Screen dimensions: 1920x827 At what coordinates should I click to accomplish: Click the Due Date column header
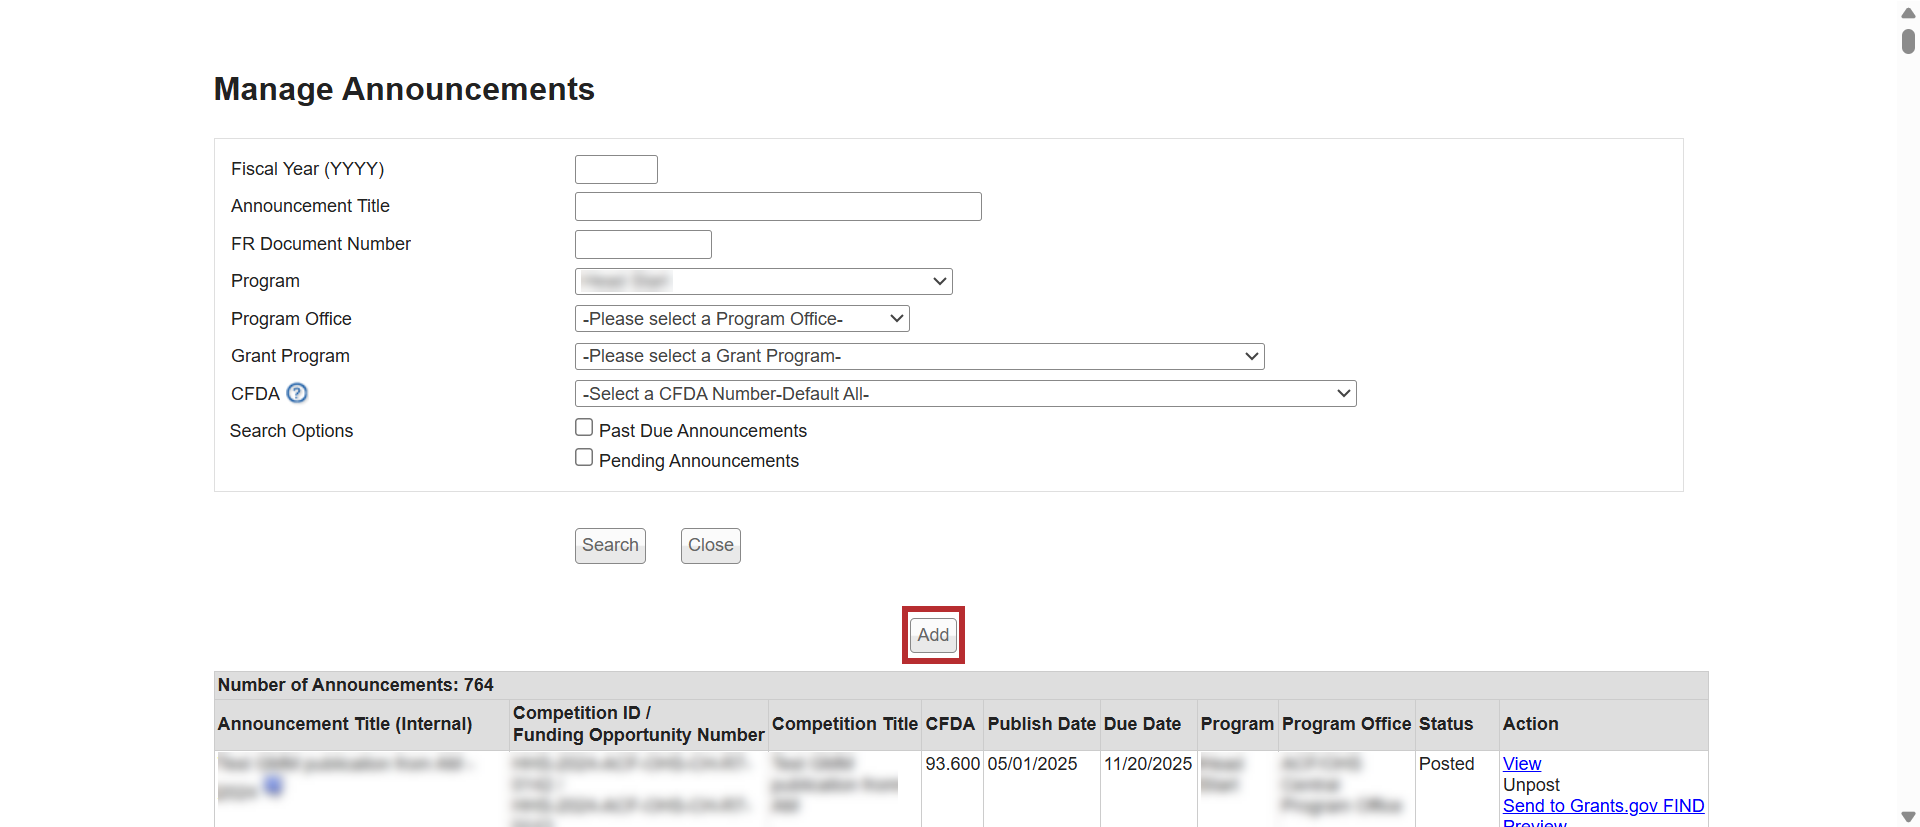tap(1142, 724)
